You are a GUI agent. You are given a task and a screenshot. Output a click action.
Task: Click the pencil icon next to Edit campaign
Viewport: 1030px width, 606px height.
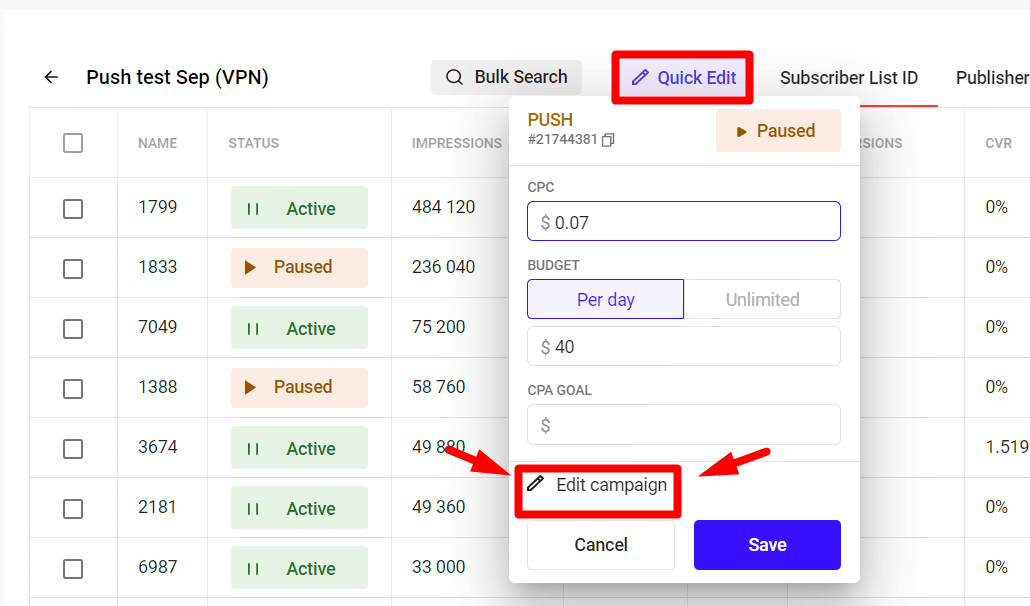536,484
